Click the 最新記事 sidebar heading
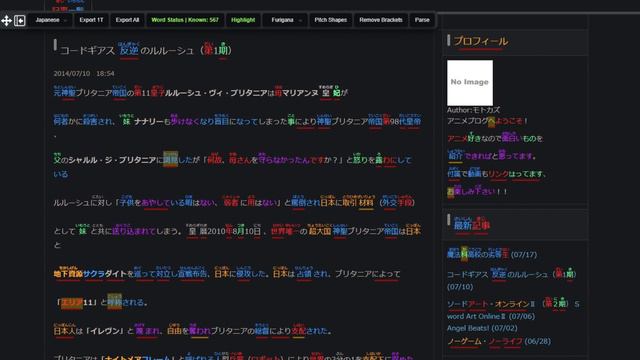 pyautogui.click(x=471, y=225)
